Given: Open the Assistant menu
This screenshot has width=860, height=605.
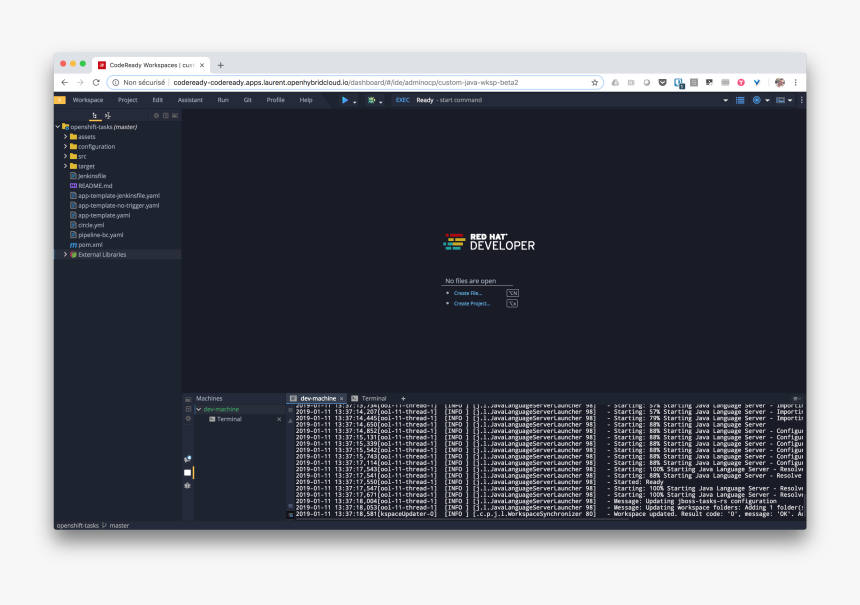Looking at the screenshot, I should 190,100.
